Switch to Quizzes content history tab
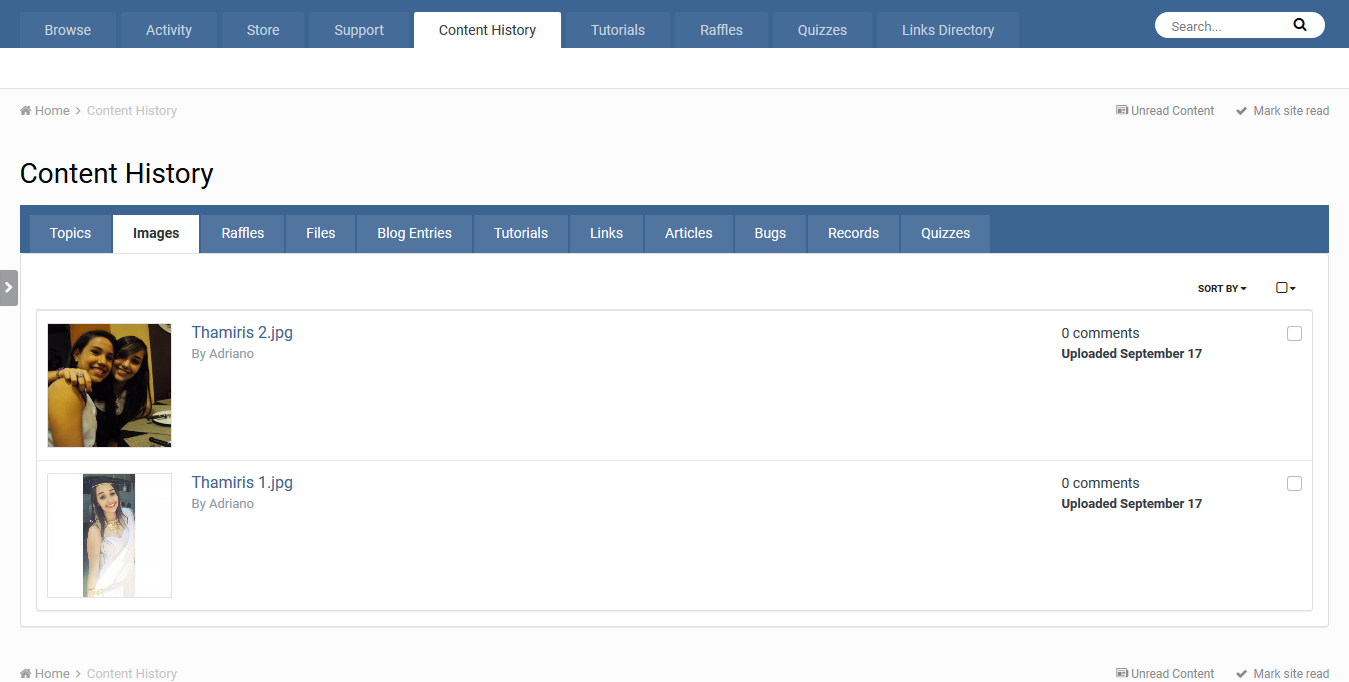Screen dimensions: 1349x682 click(x=945, y=233)
